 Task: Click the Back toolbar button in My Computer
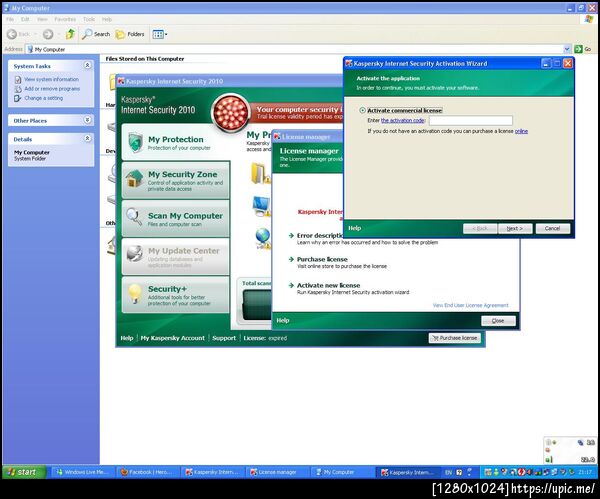[18, 34]
